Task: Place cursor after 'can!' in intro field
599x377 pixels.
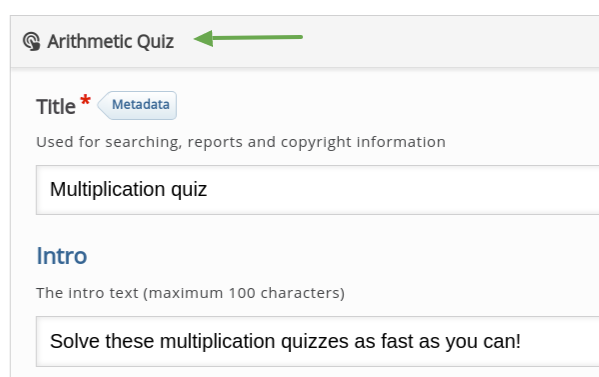Action: (522, 341)
